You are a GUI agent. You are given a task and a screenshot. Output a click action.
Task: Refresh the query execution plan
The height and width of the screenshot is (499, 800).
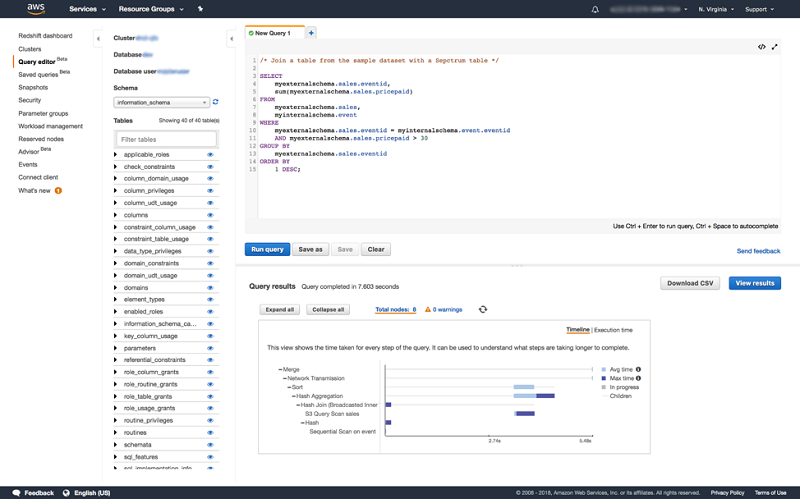coord(483,309)
